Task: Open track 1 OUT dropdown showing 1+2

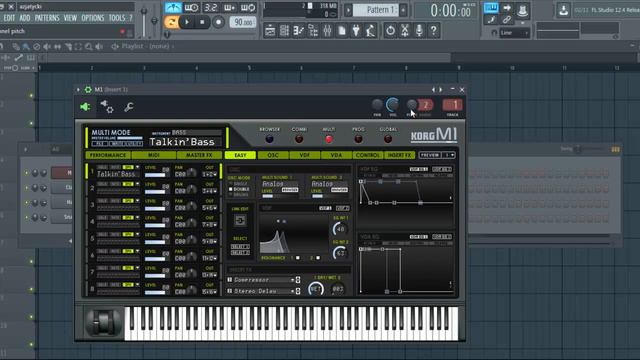Action: point(210,174)
